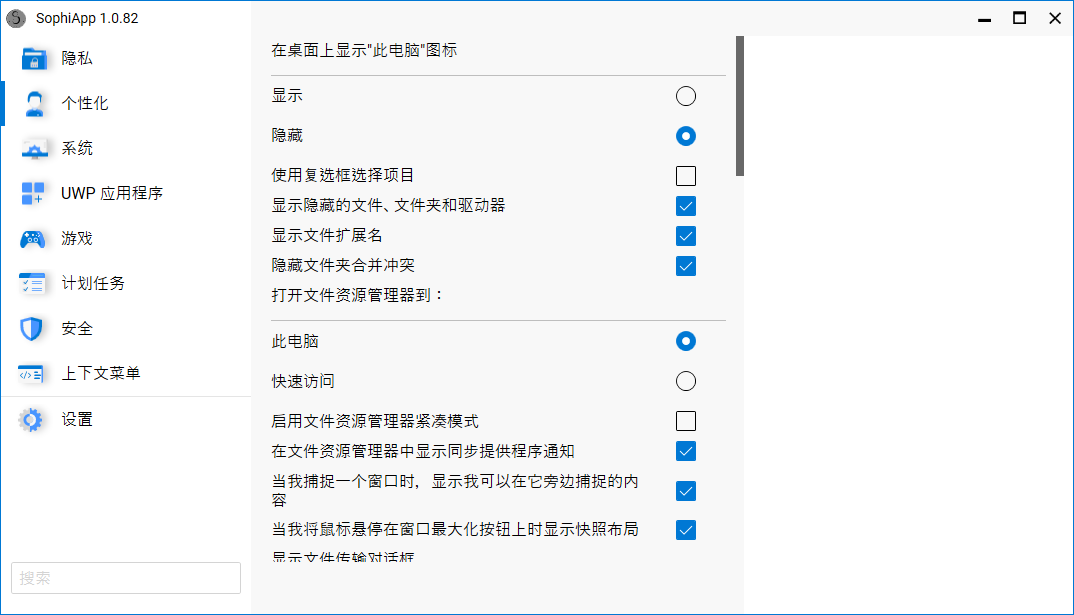This screenshot has height=615, width=1074.
Task: Click the Settings (设置) gear icon
Action: 32,420
